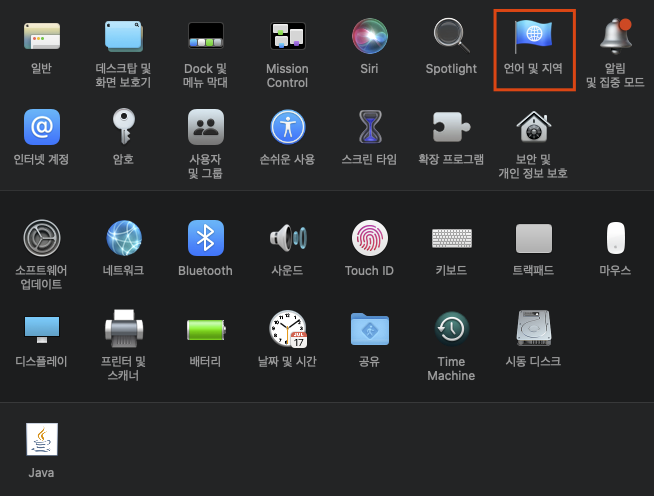Open the 네트워크 globe icon
Image resolution: width=654 pixels, height=496 pixels.
coord(124,238)
